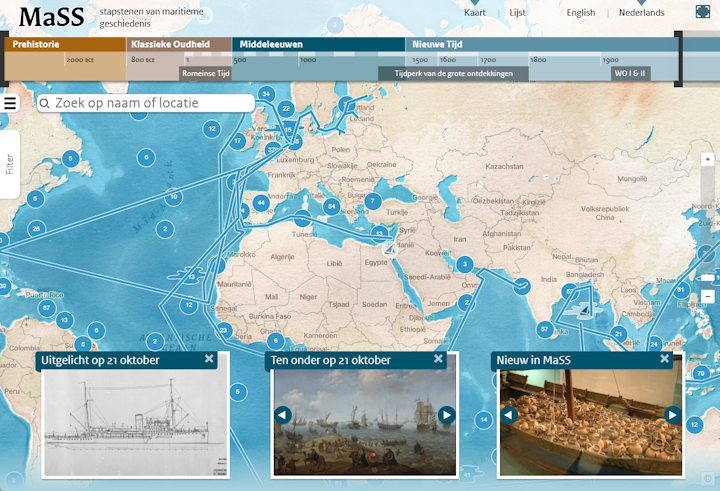Select the Prehistorie period on the timeline

[65, 44]
